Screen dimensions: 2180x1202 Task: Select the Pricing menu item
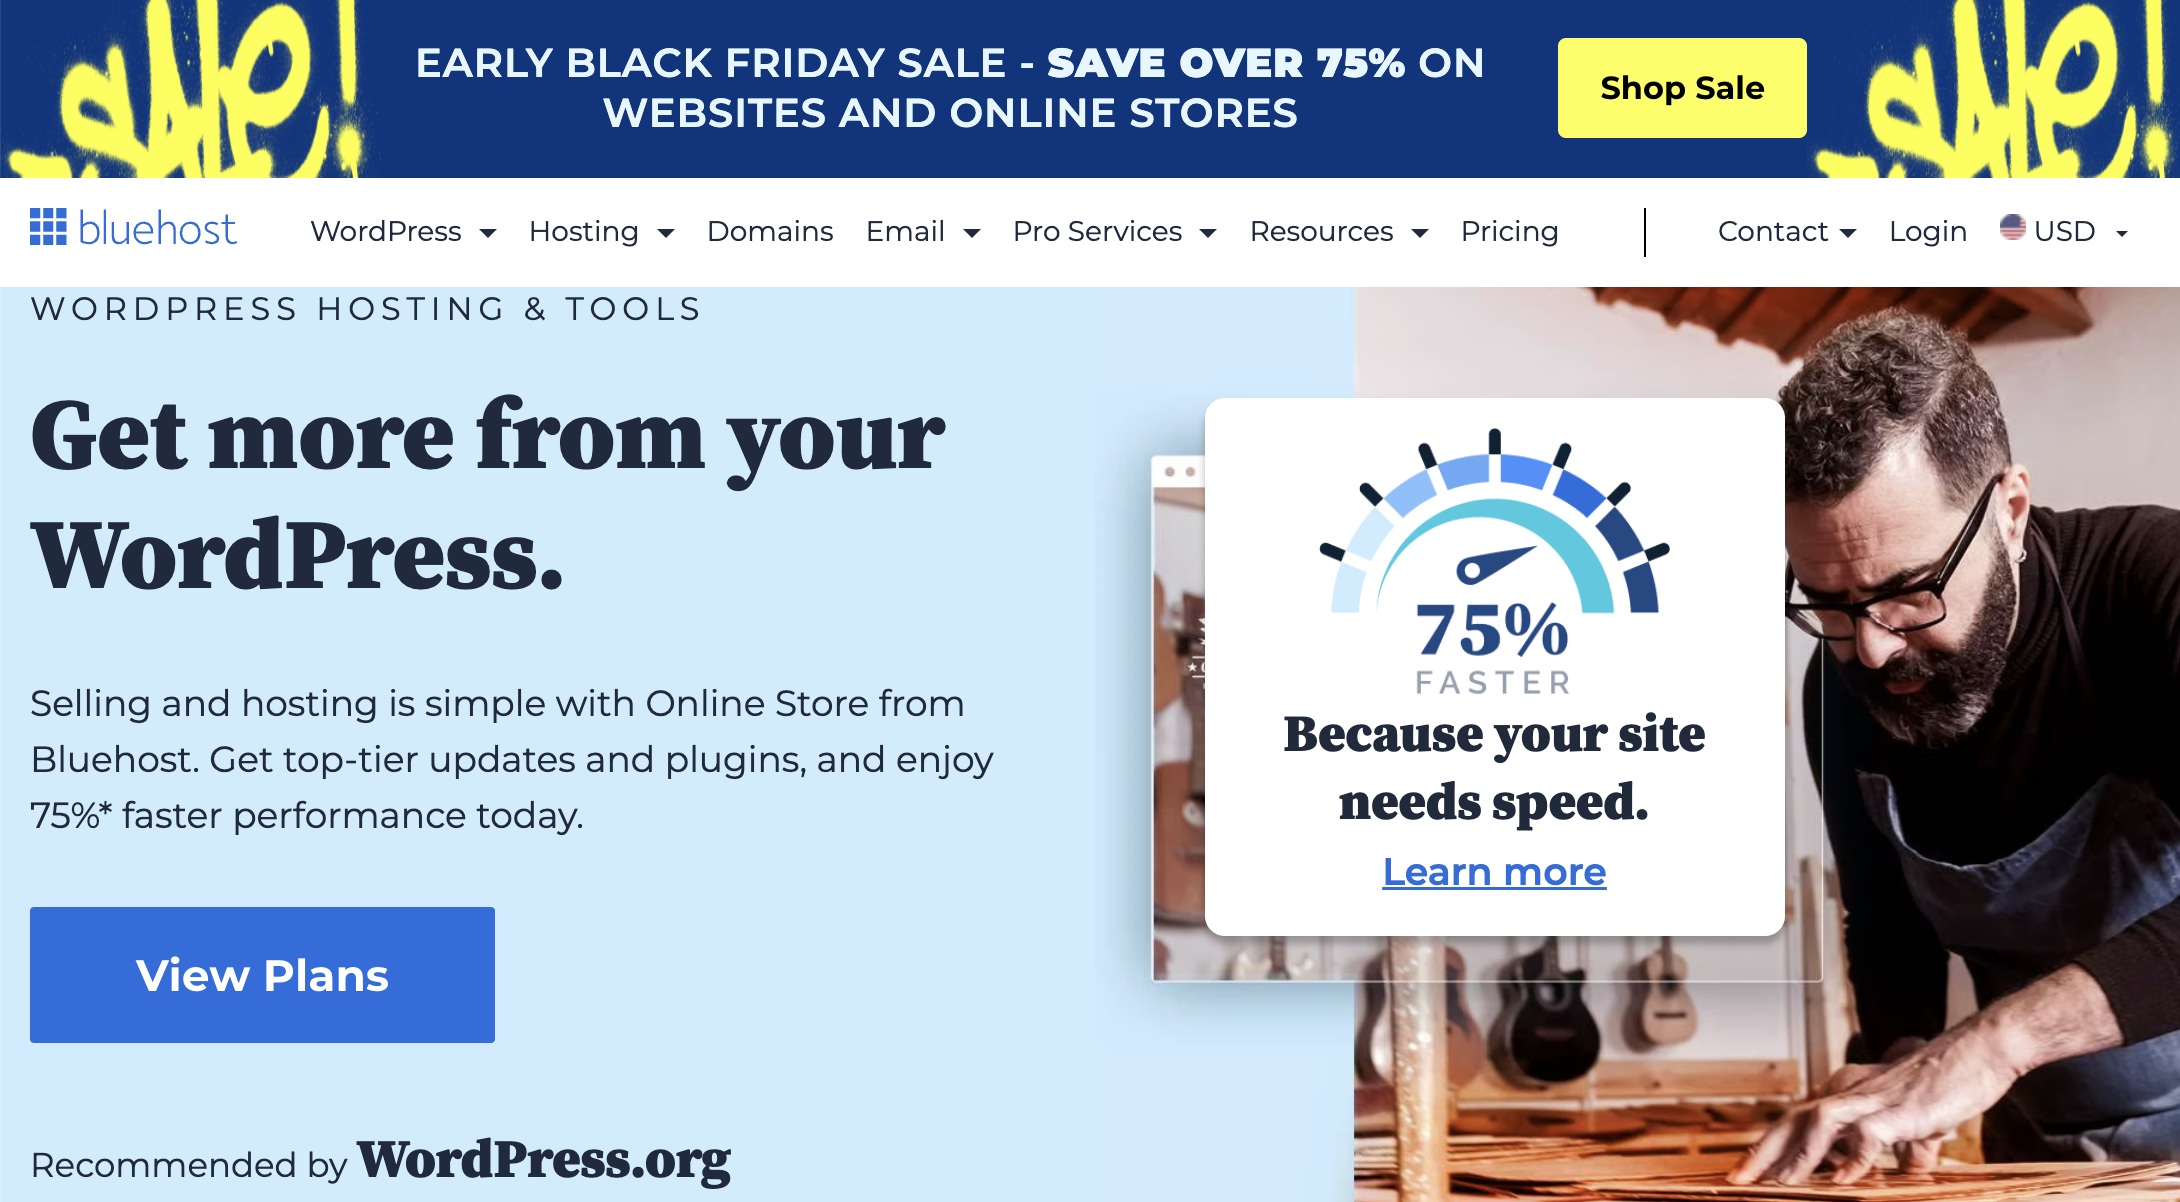[1508, 231]
